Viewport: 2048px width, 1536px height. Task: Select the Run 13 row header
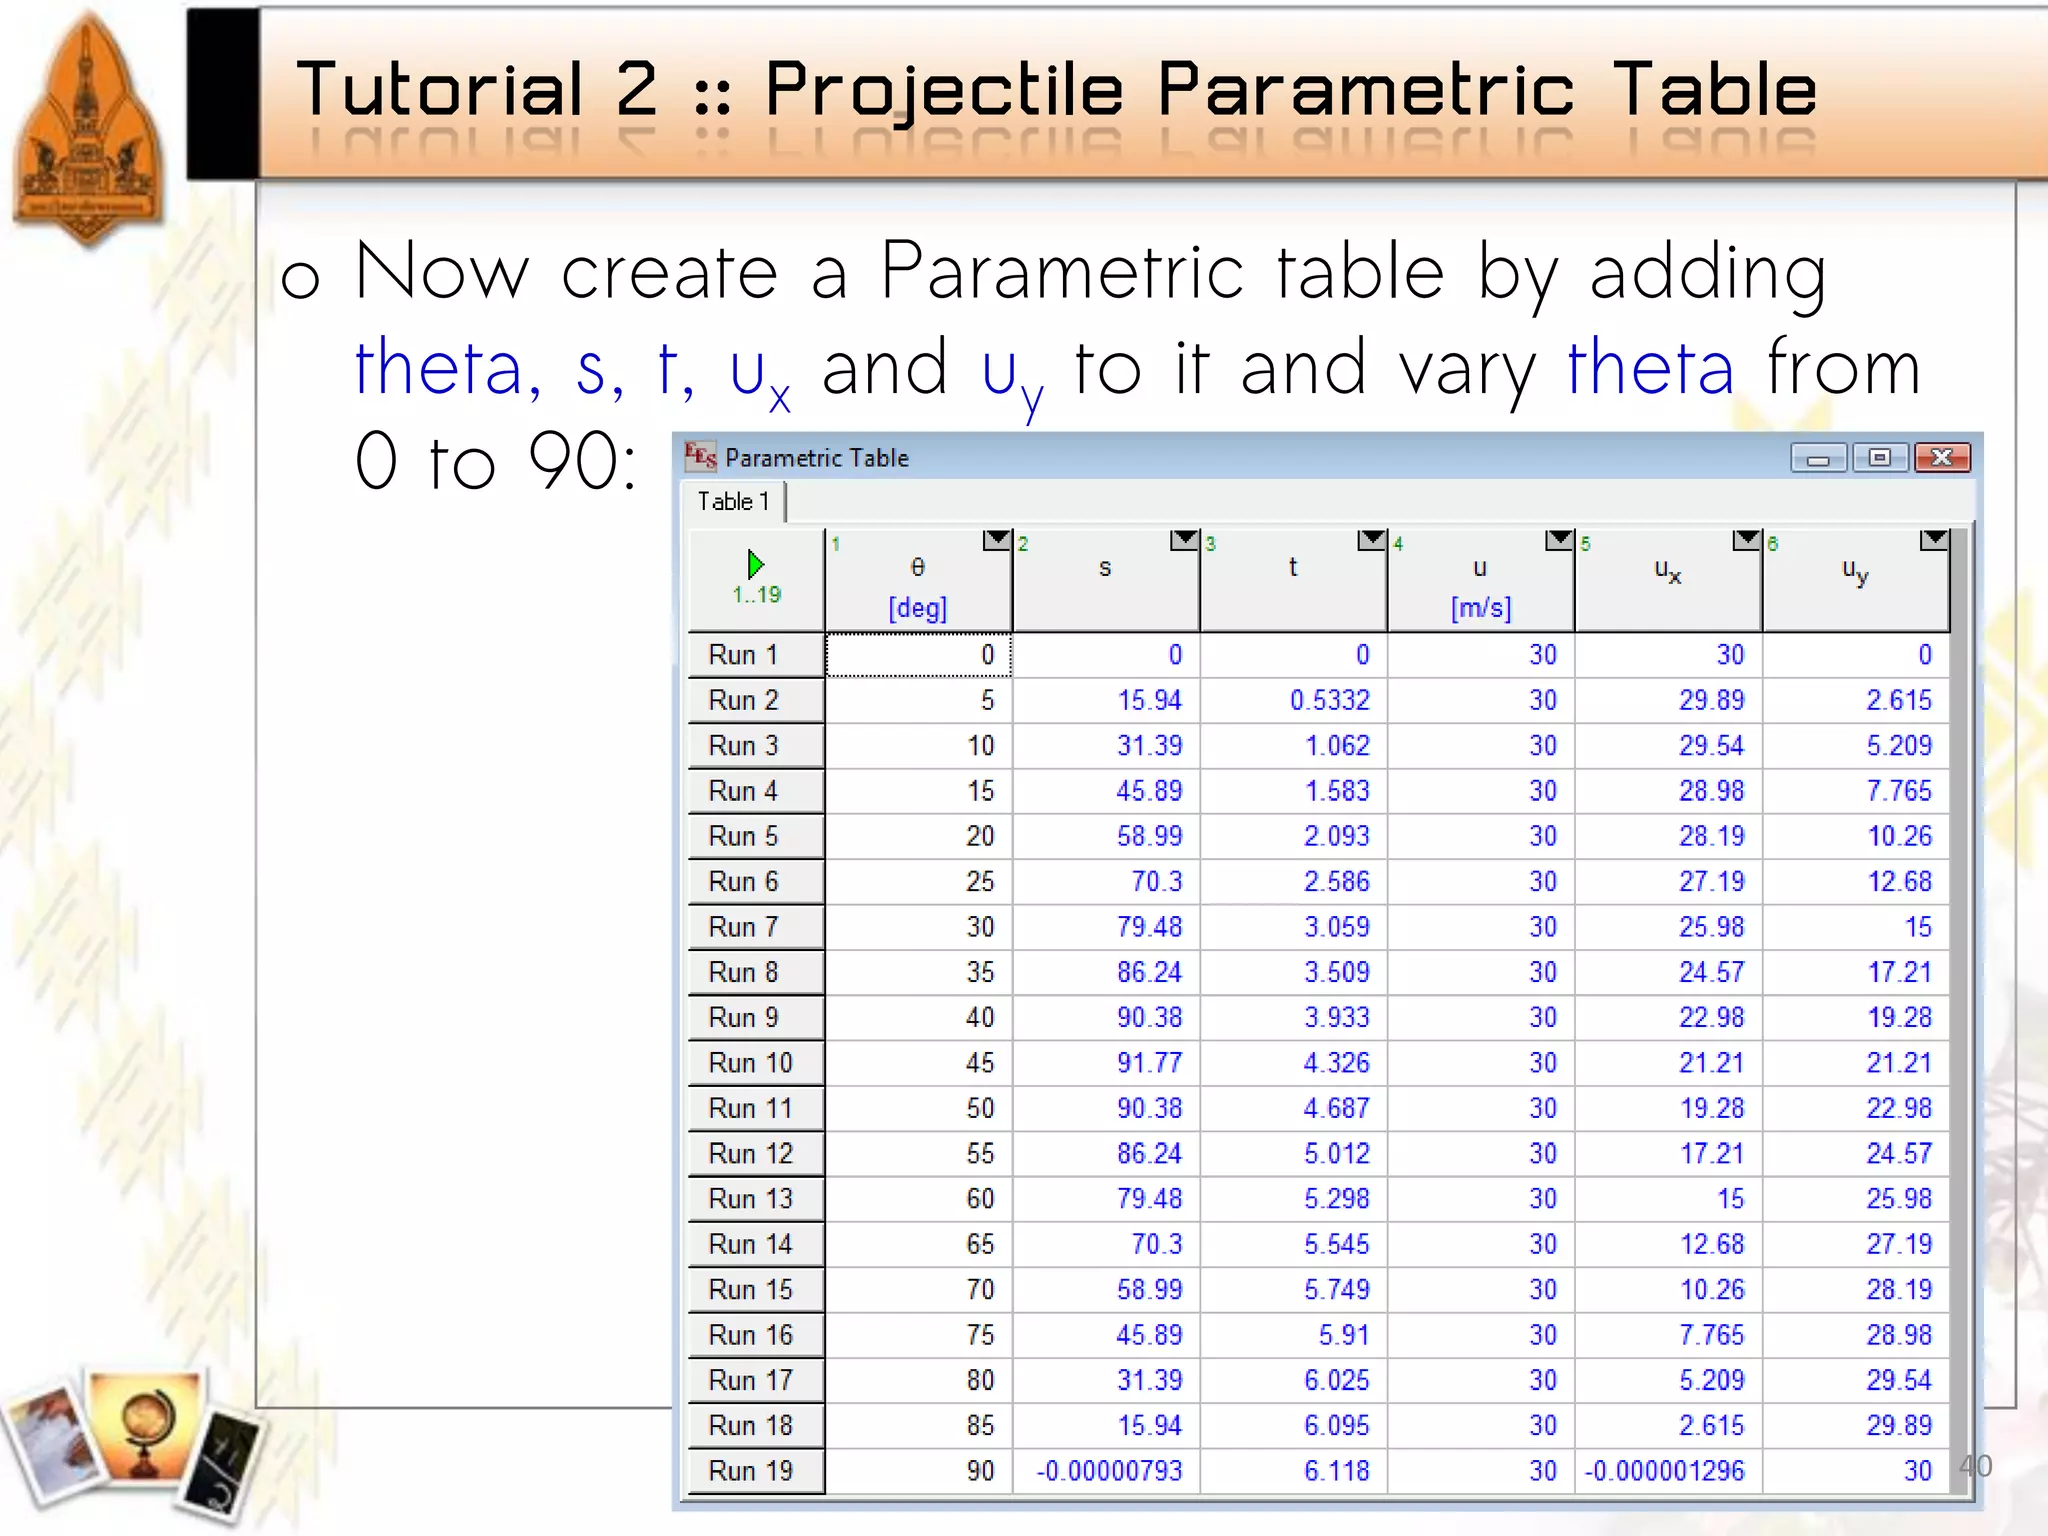click(757, 1199)
